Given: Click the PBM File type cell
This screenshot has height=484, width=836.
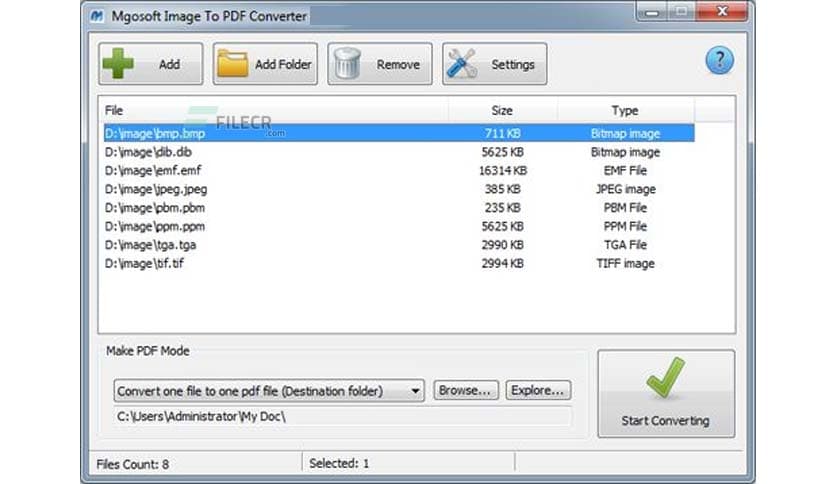Looking at the screenshot, I should coord(625,208).
